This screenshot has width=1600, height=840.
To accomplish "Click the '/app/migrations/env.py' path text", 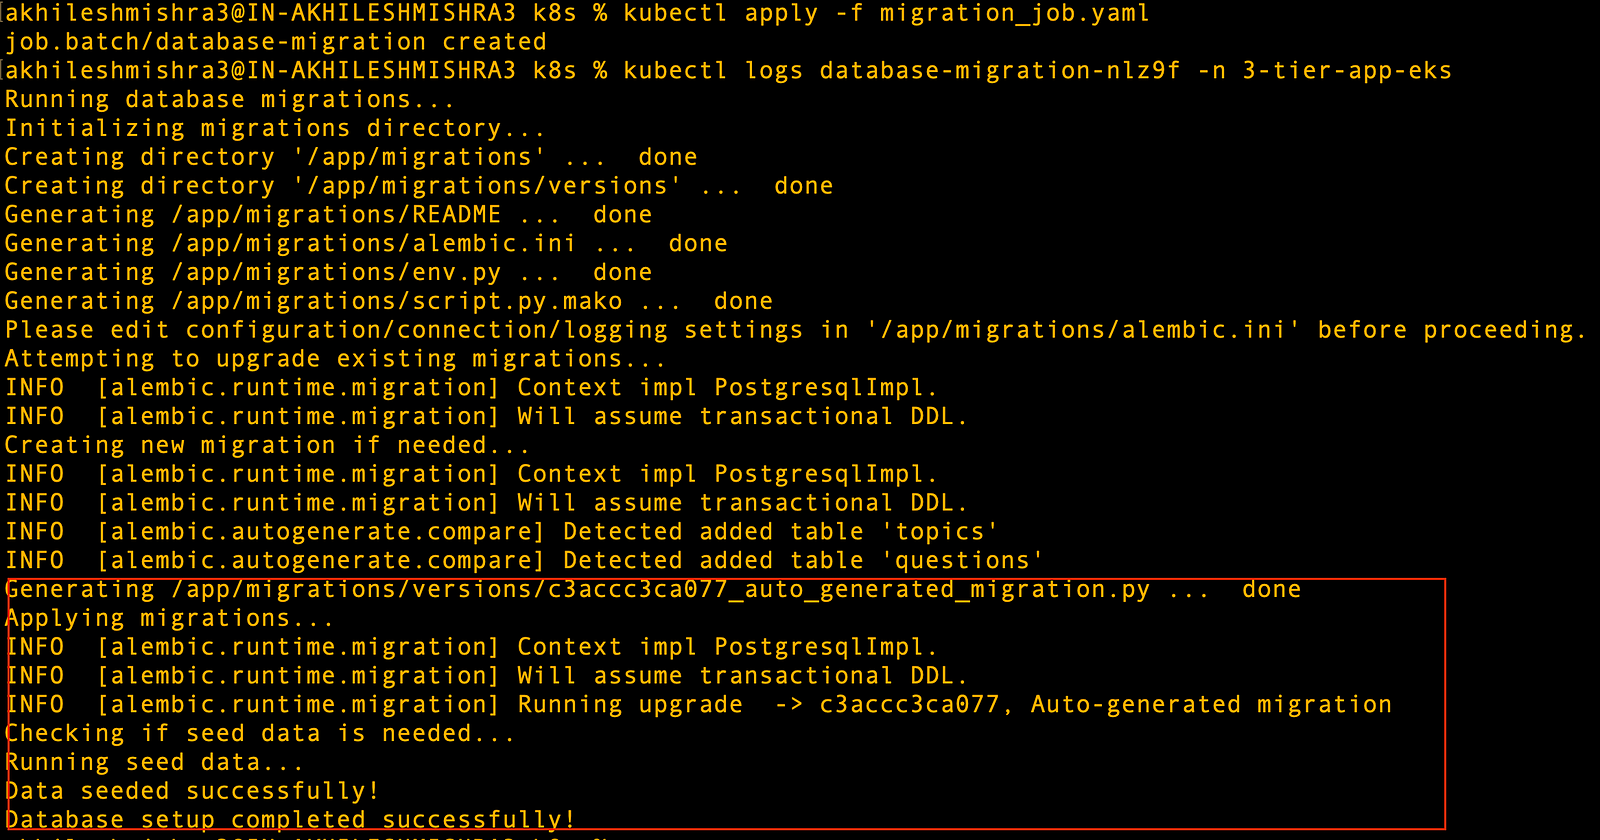I will 336,273.
